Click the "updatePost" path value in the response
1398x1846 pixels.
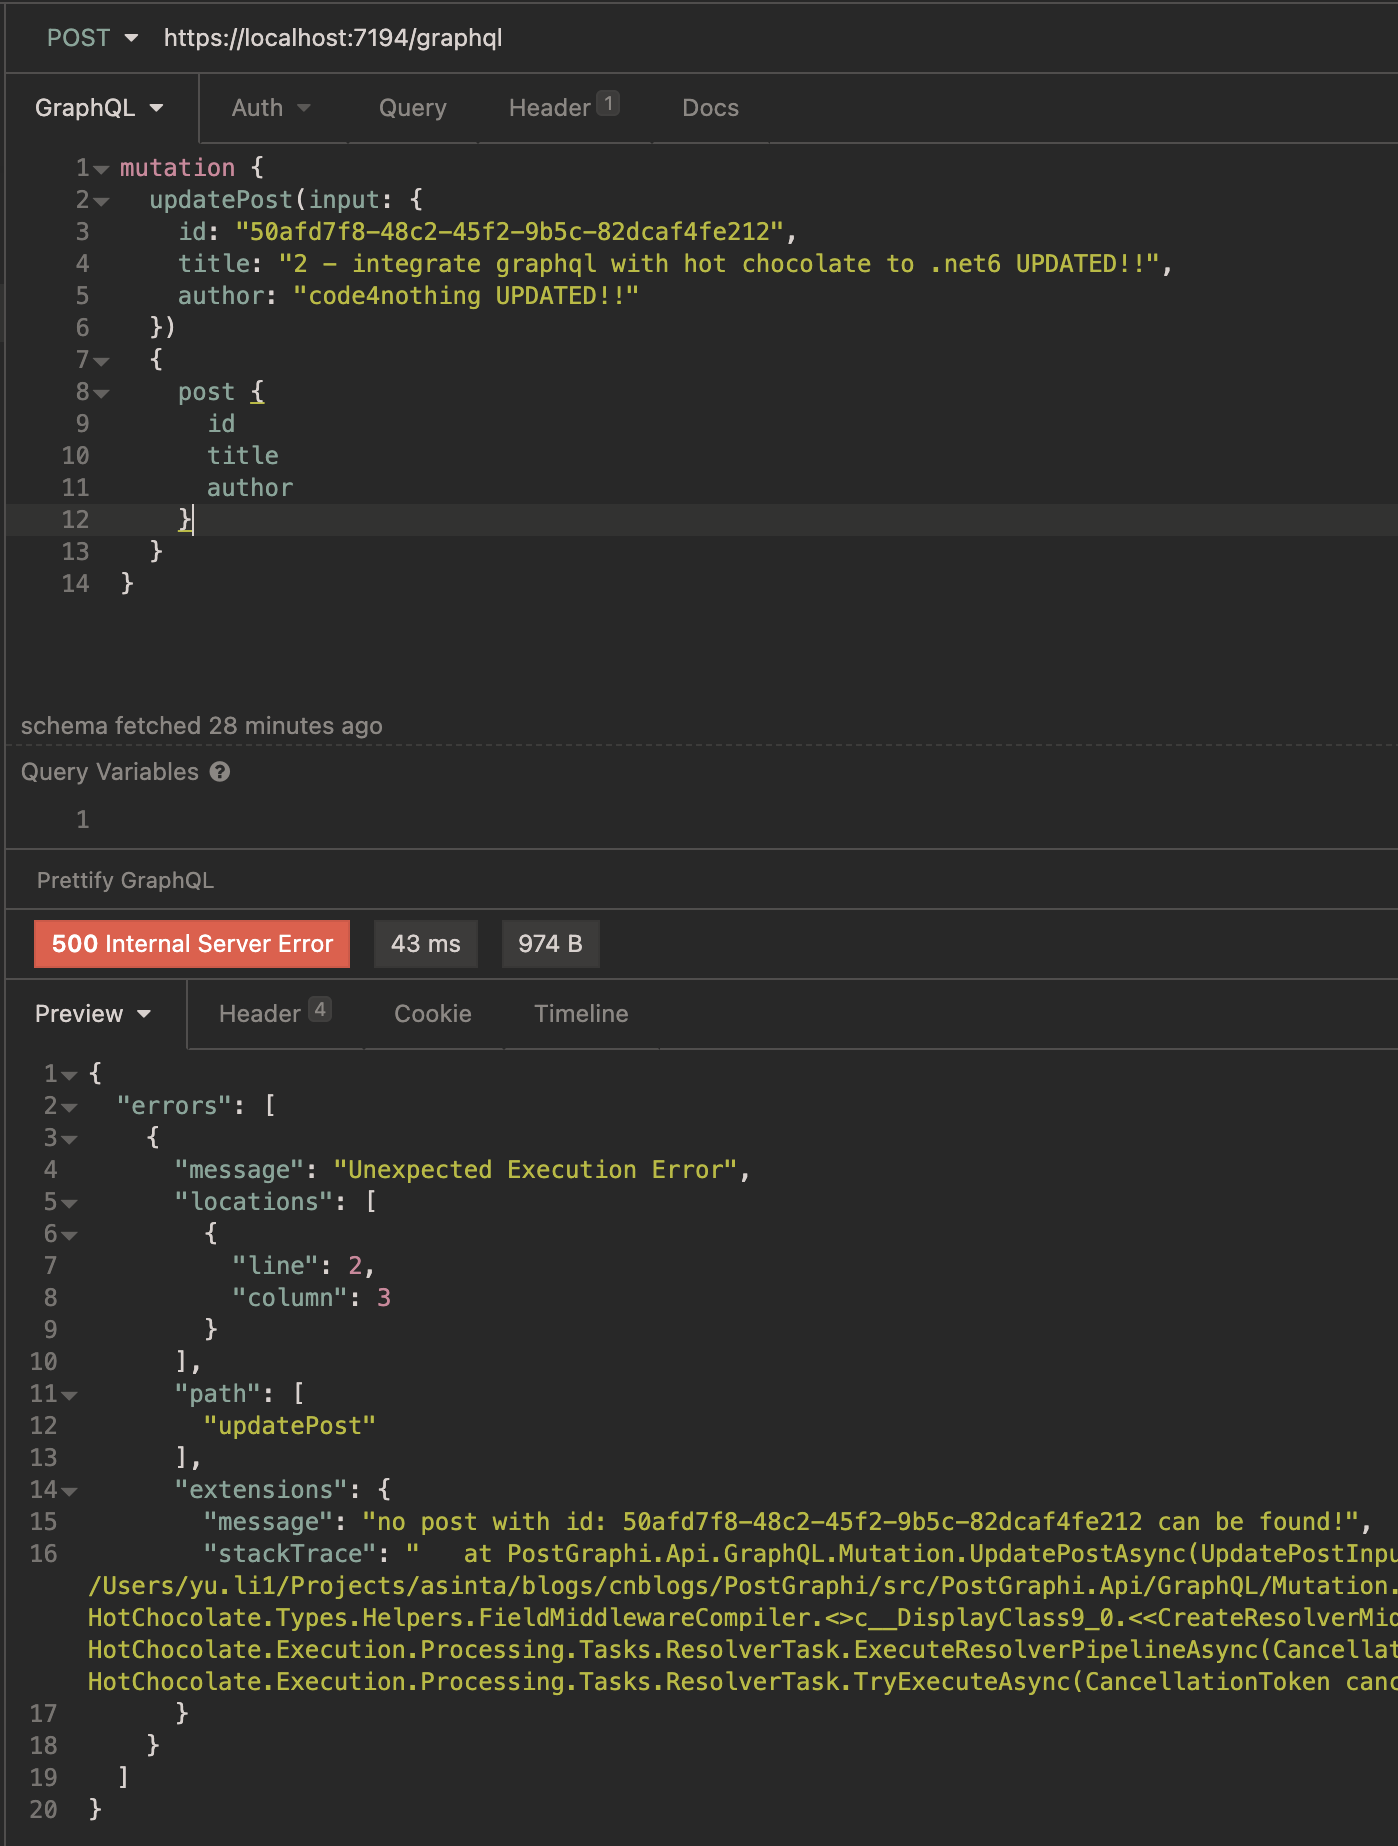pyautogui.click(x=290, y=1426)
